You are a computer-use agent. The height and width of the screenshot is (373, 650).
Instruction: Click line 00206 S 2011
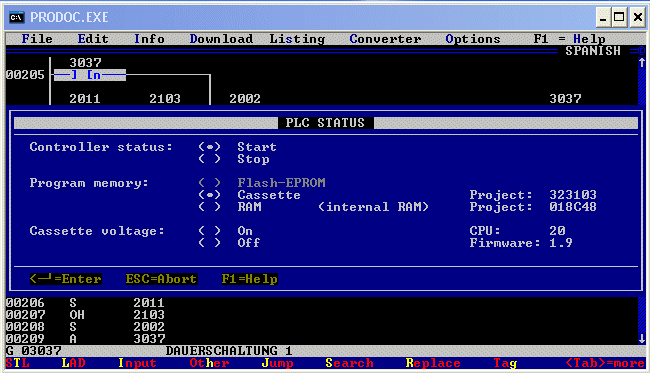pos(85,303)
